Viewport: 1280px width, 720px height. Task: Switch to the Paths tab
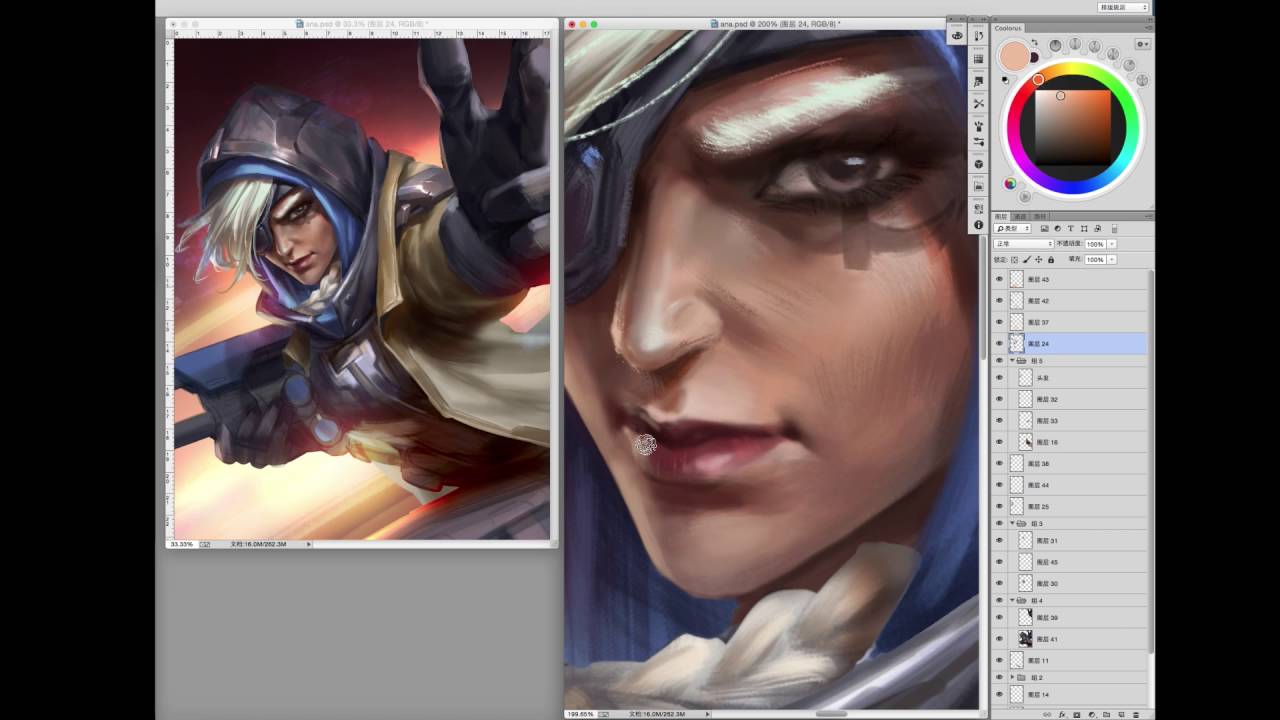1040,216
